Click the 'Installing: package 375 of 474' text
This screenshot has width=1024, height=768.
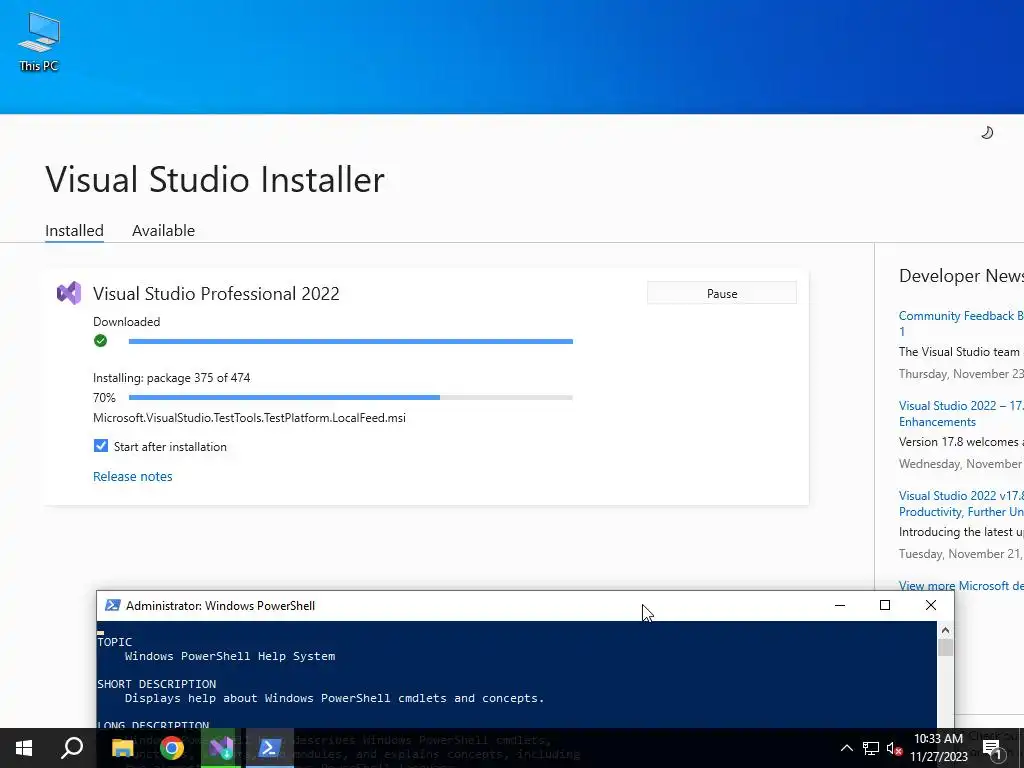click(172, 377)
